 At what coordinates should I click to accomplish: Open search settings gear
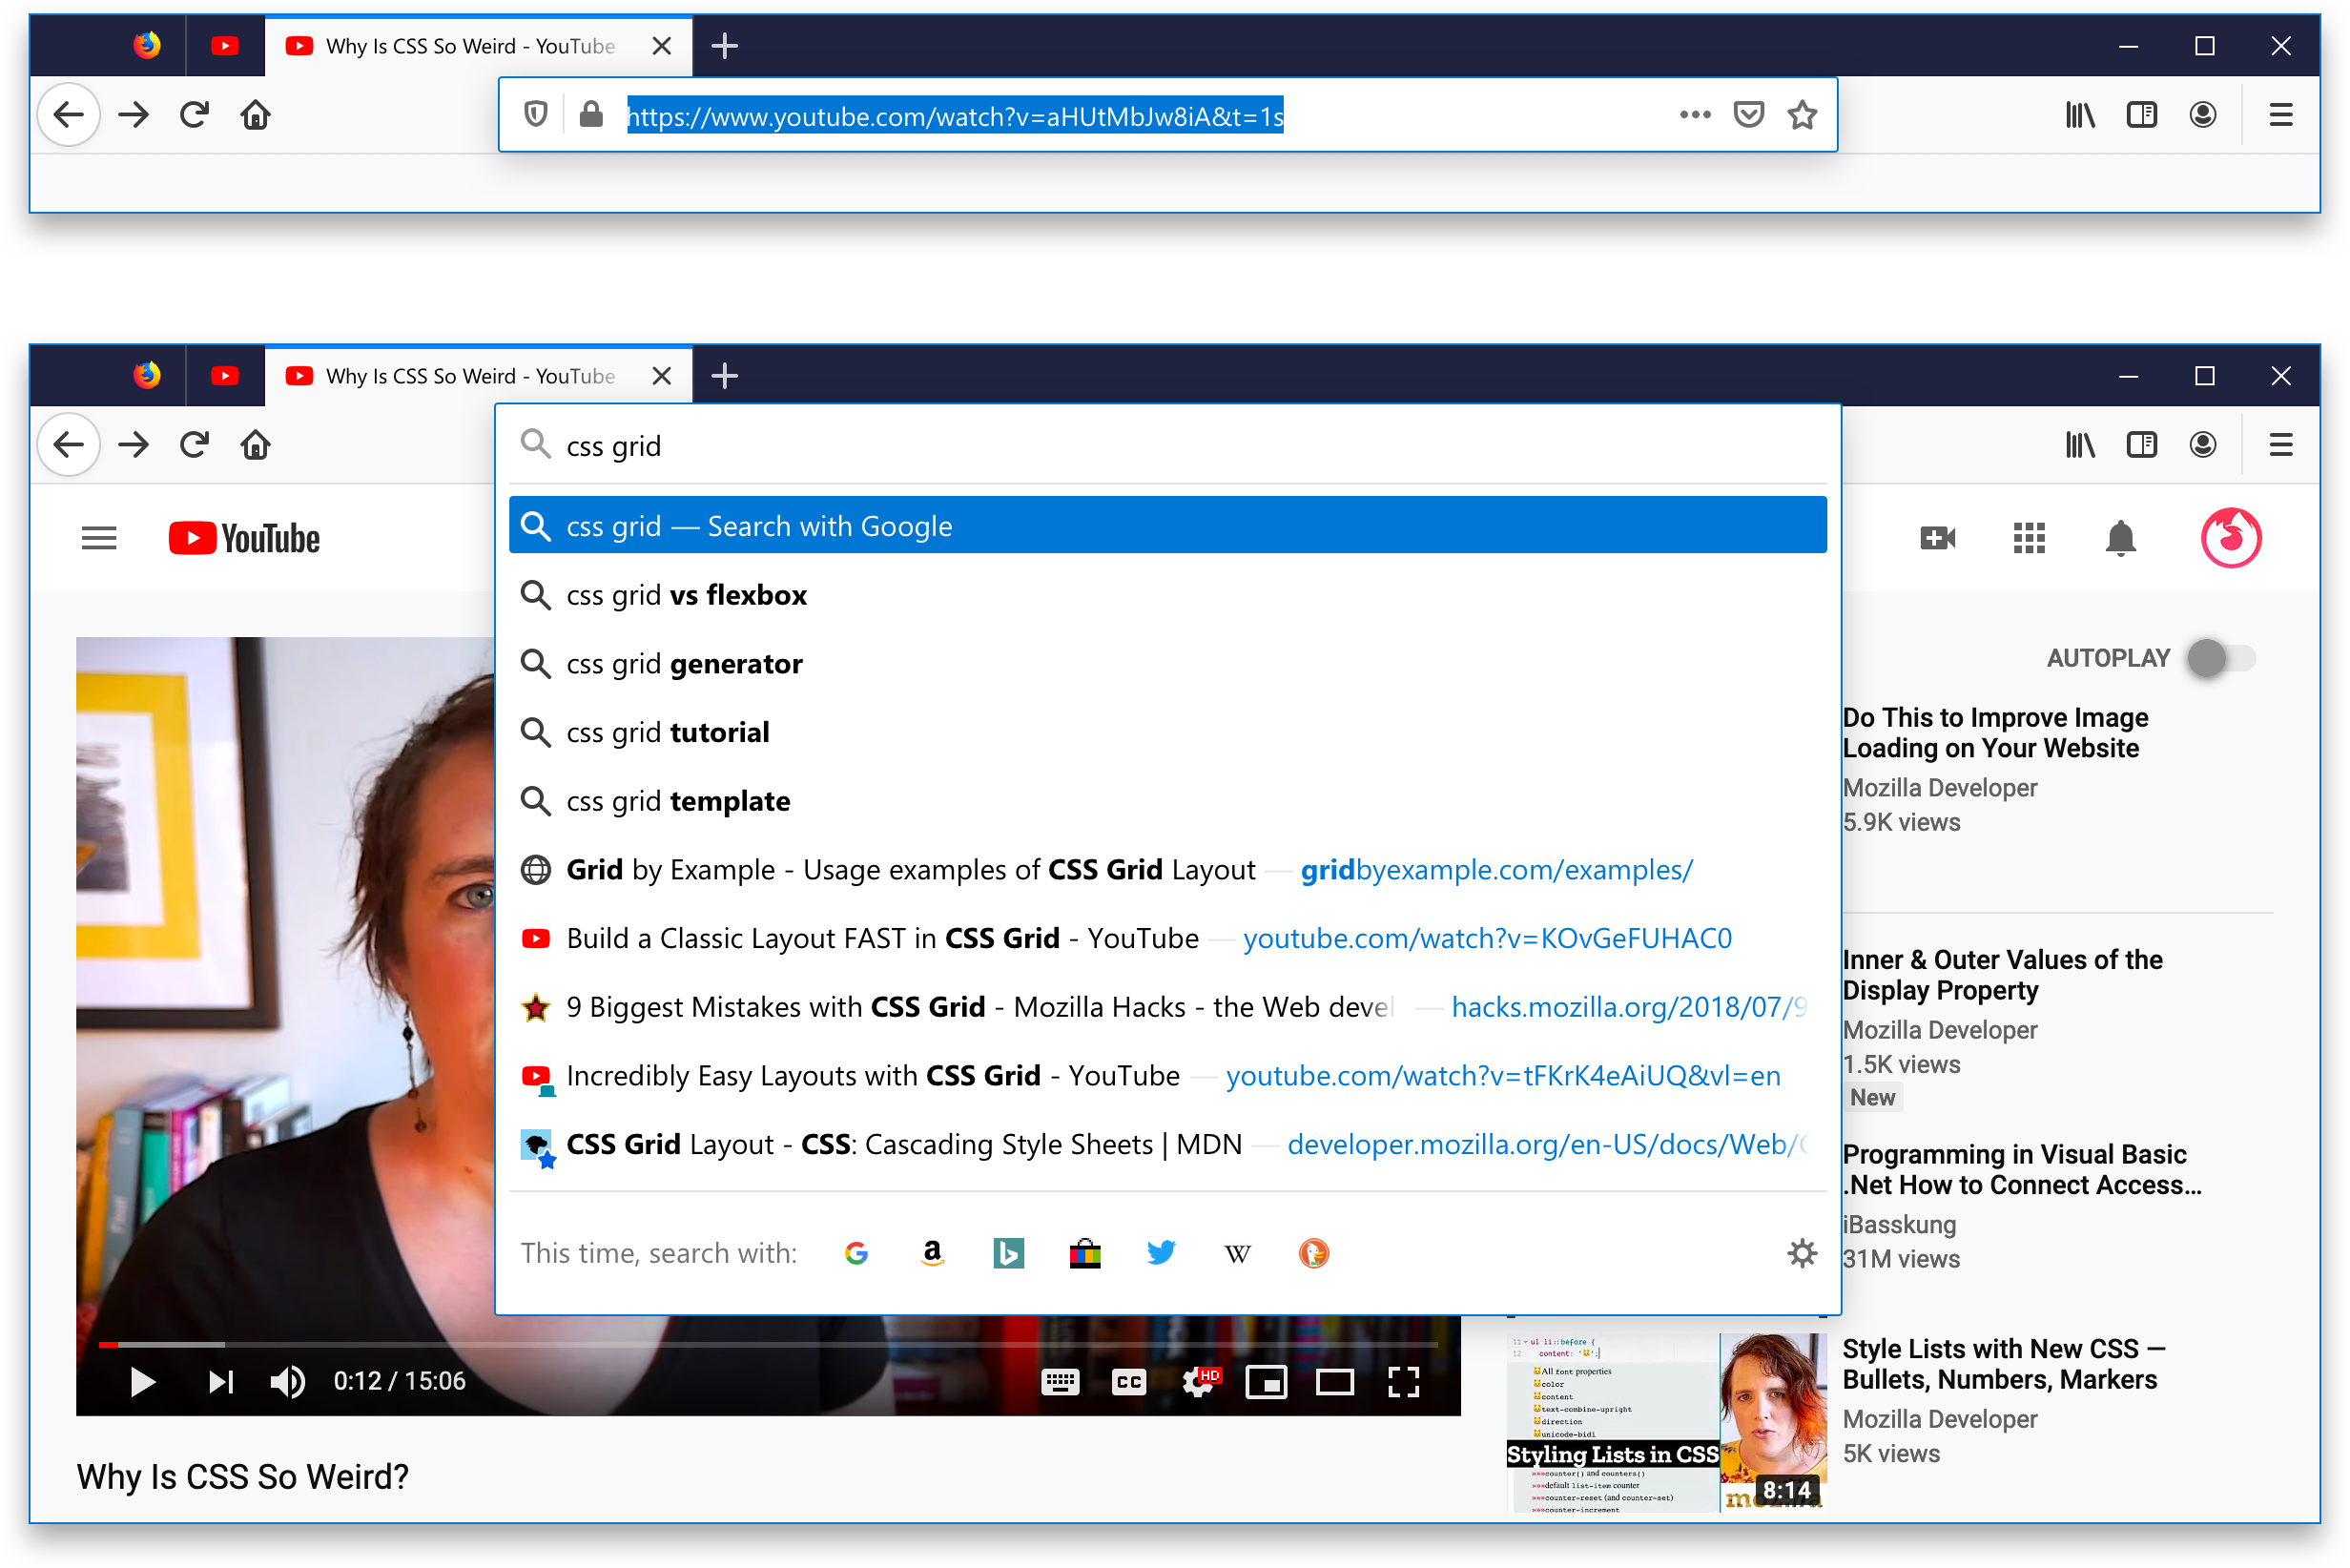pos(1801,1253)
